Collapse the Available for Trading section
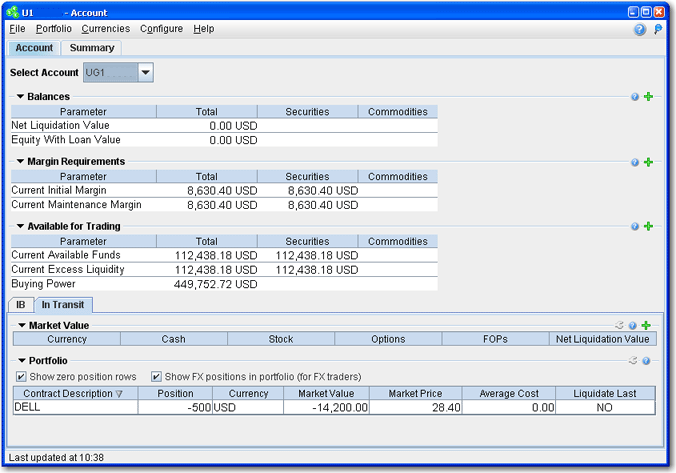 20,226
